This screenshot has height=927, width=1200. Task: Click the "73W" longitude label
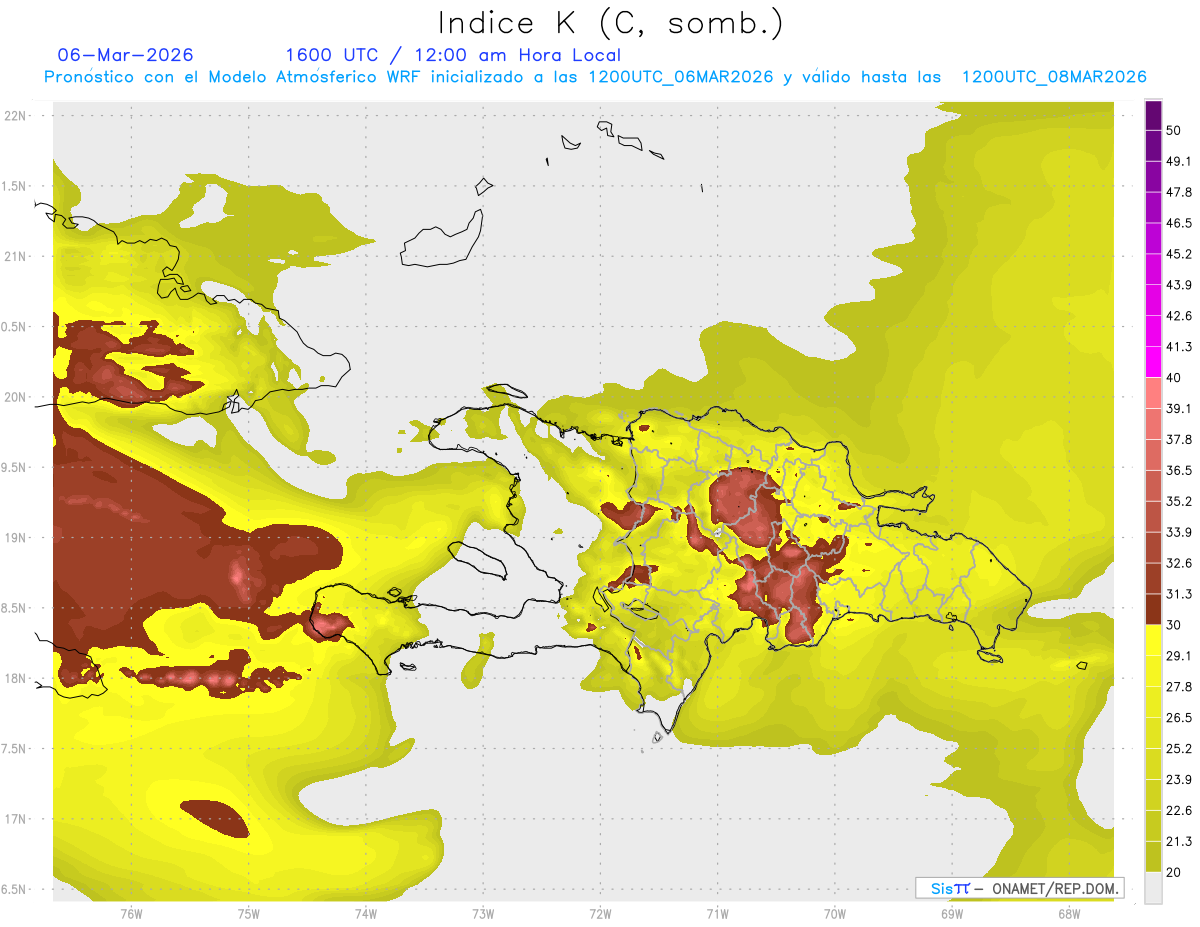coord(483,913)
